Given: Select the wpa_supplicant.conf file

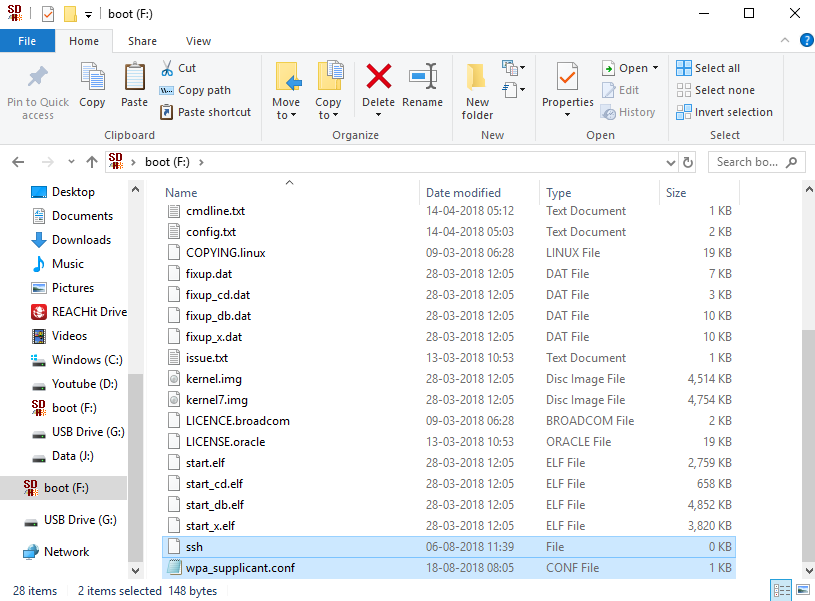Looking at the screenshot, I should 449,568.
